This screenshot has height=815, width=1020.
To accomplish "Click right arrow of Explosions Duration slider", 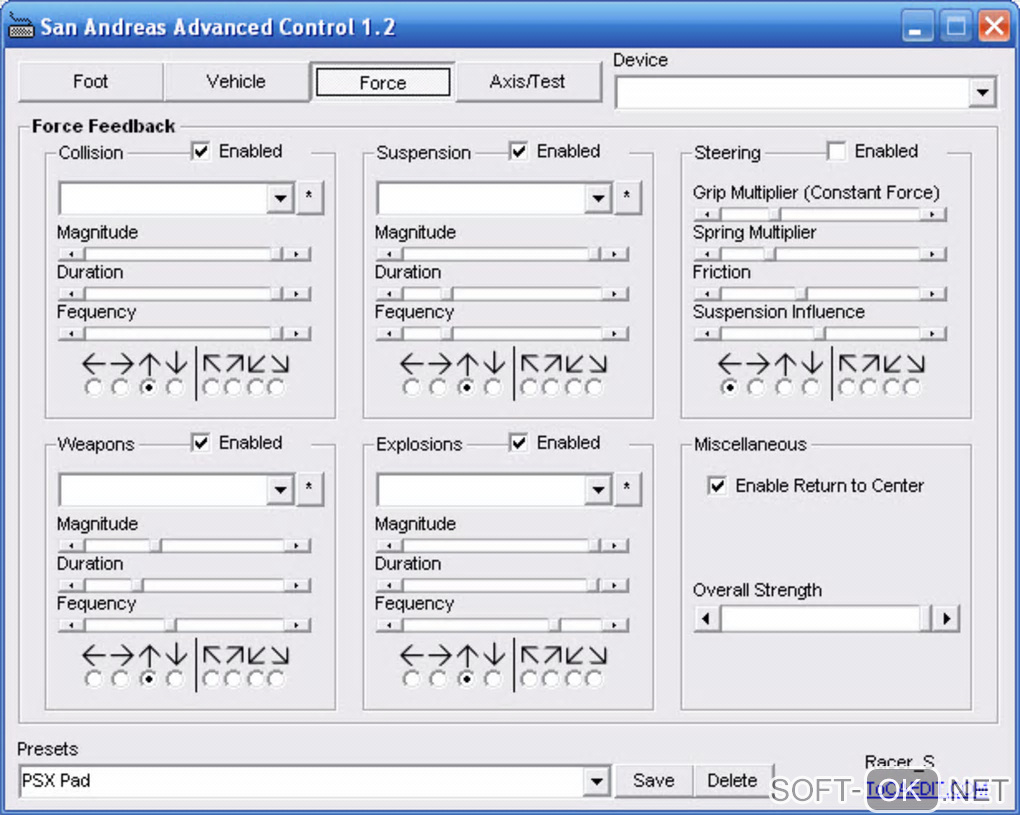I will click(614, 585).
